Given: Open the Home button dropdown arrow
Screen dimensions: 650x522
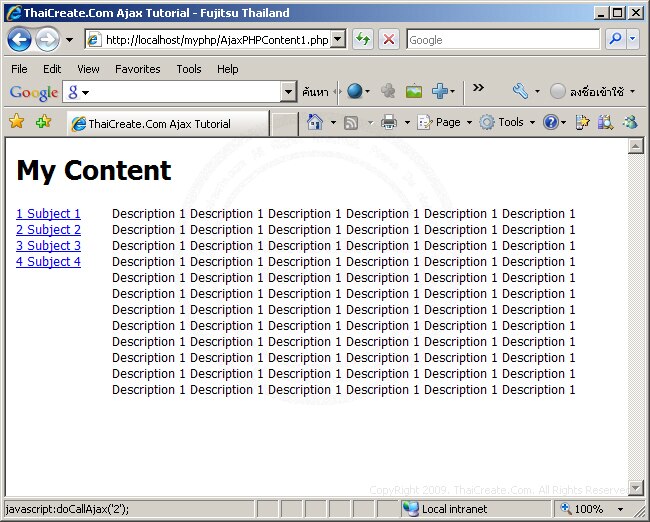Looking at the screenshot, I should tap(333, 122).
